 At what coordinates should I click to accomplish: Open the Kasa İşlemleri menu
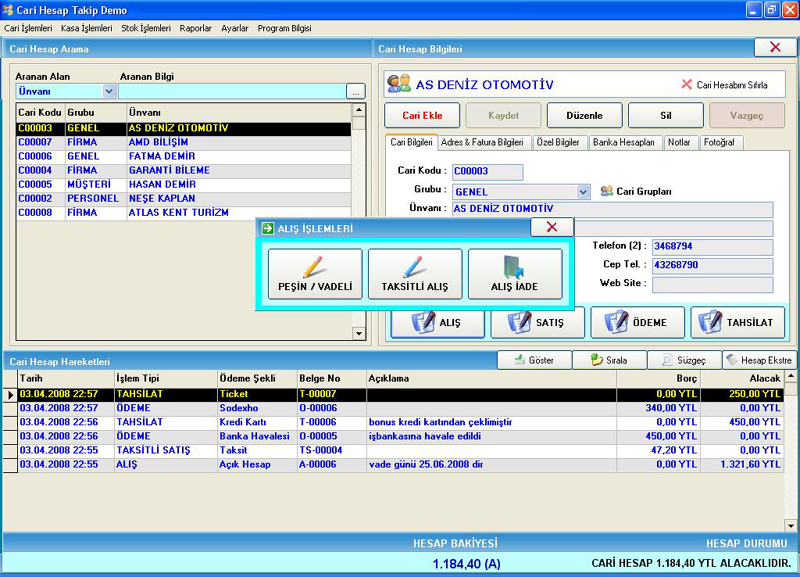click(86, 28)
